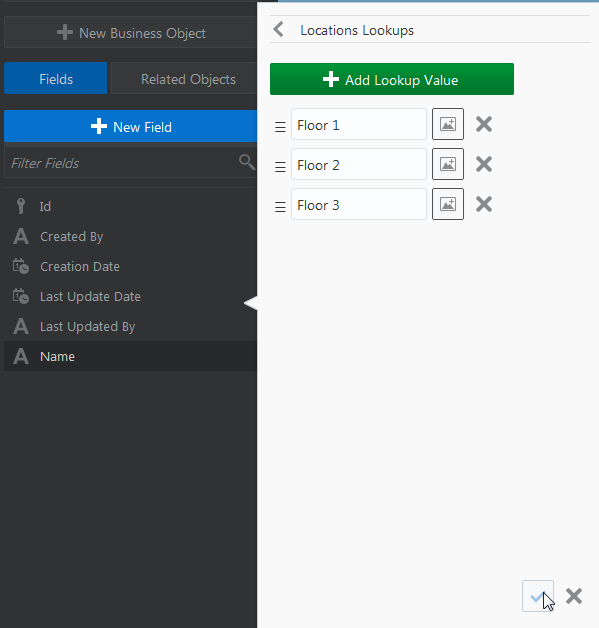Click the plus icon on New Field

(x=98, y=126)
